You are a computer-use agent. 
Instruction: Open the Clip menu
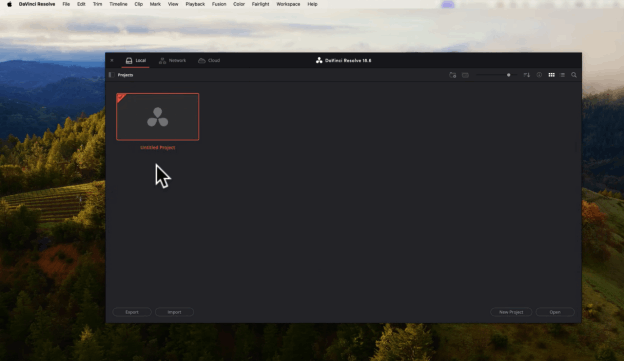tap(138, 4)
